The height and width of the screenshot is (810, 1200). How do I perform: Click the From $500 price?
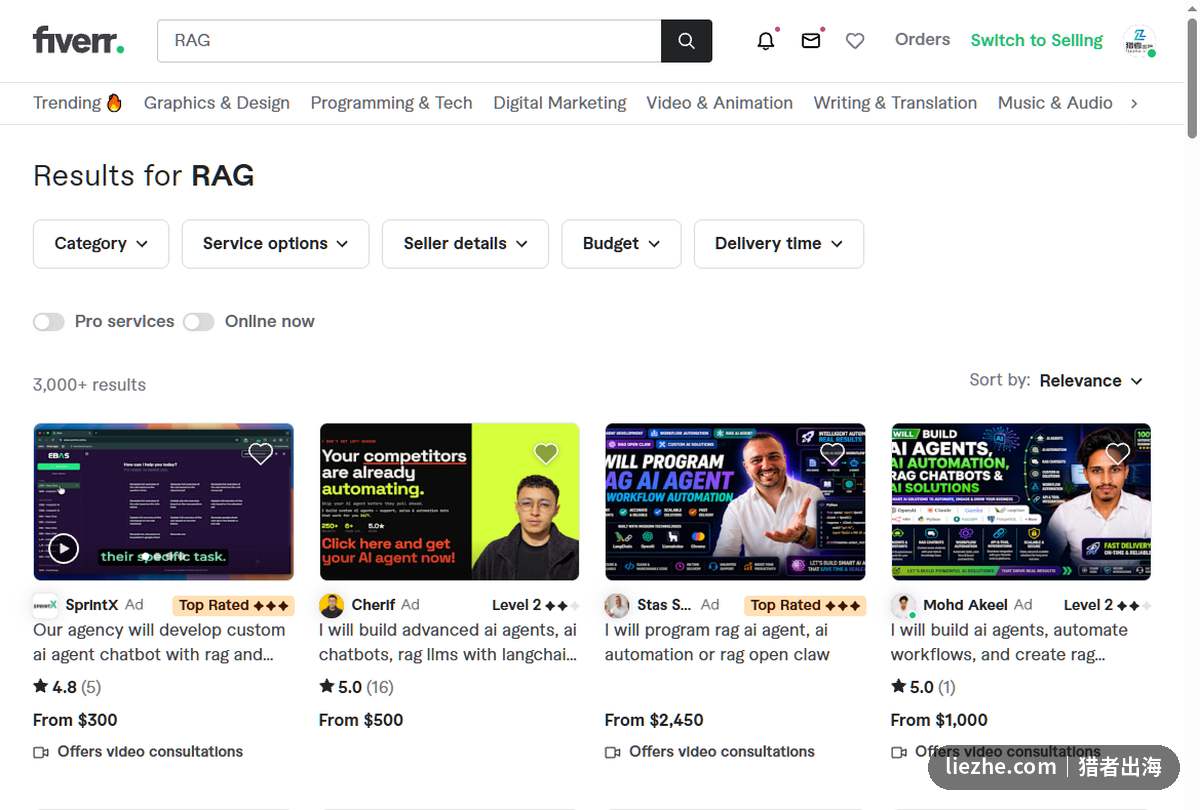click(361, 720)
